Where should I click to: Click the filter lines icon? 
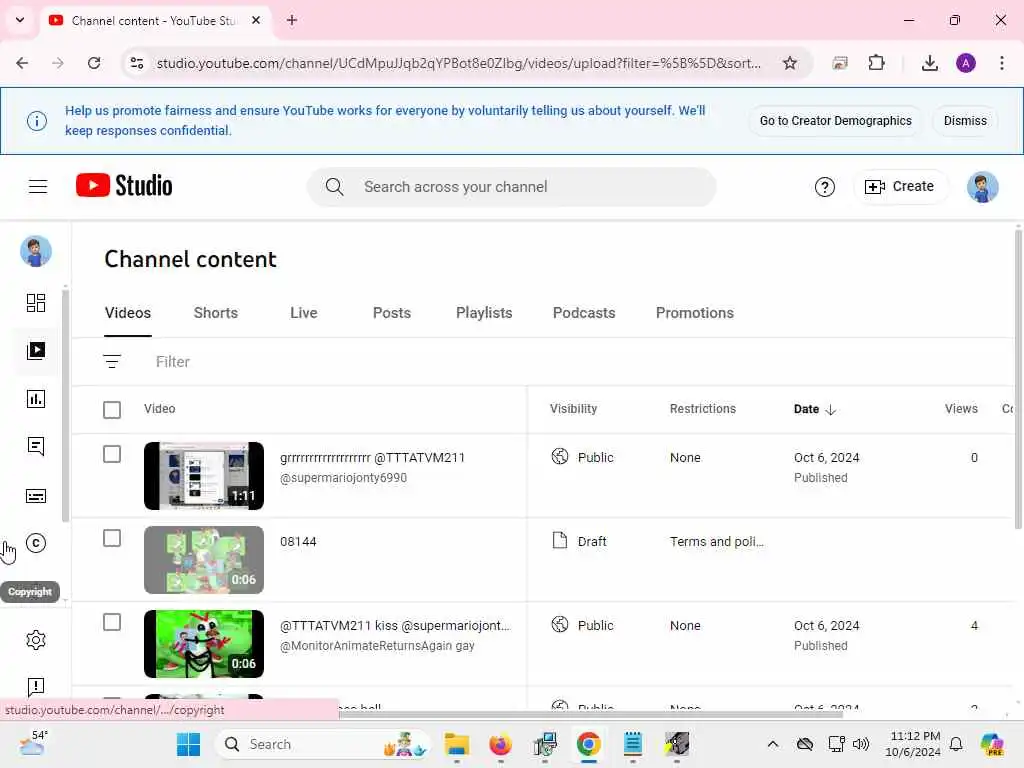point(112,361)
